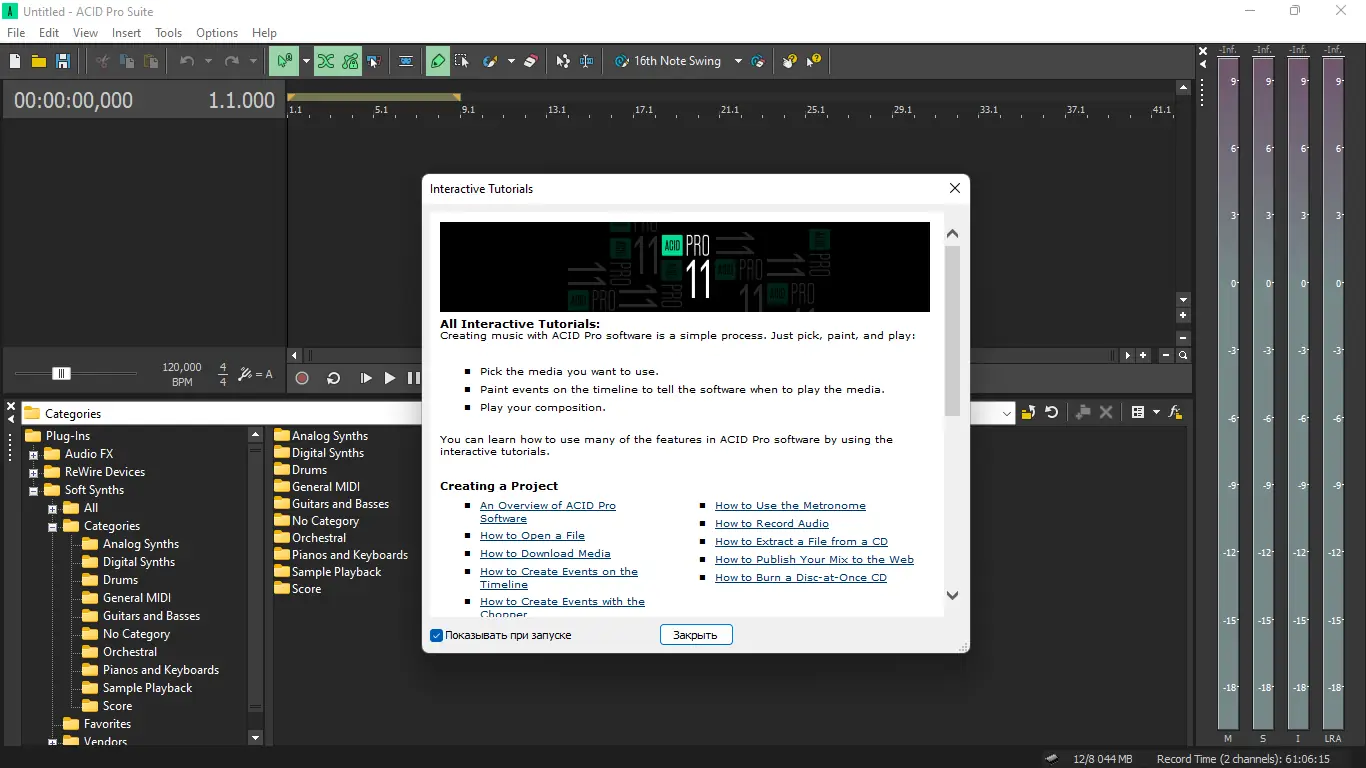This screenshot has height=768, width=1366.
Task: Click the tempo slider handle
Action: [61, 373]
